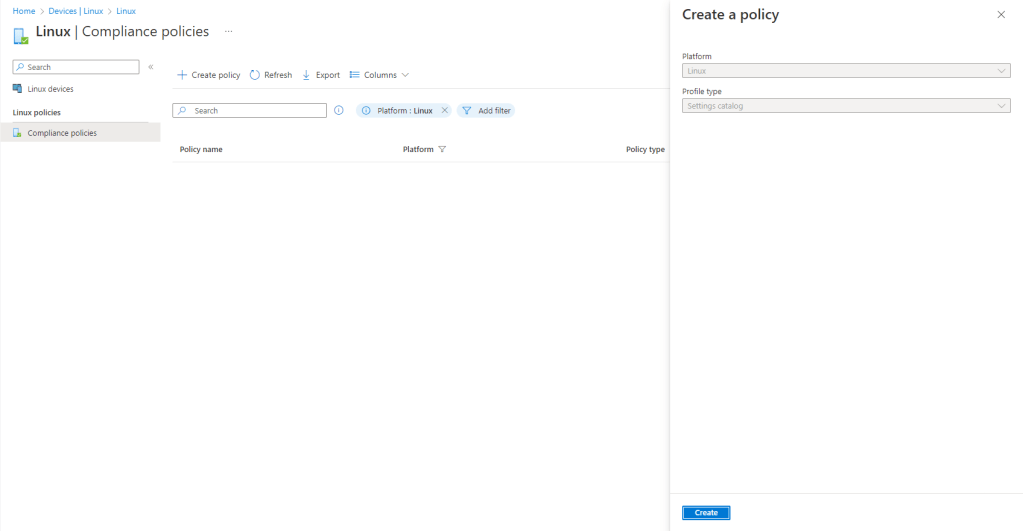Image resolution: width=1023 pixels, height=531 pixels.
Task: Open the ellipsis more options menu
Action: (228, 32)
